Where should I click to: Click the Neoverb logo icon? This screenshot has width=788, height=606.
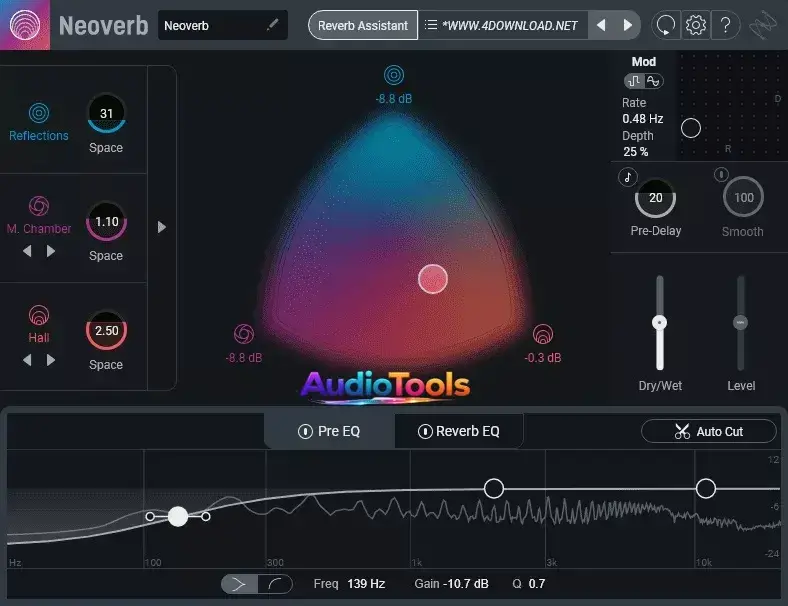coord(25,25)
